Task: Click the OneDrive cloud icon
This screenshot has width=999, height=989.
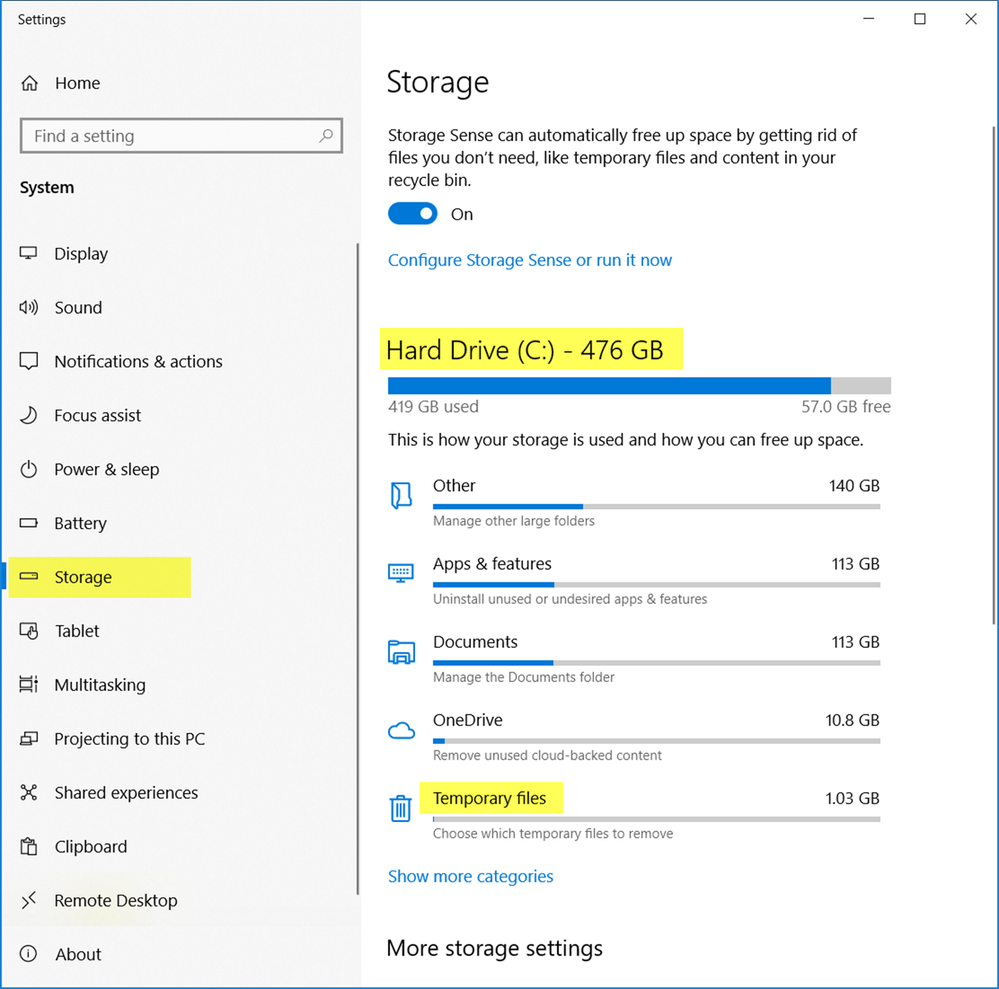Action: point(401,730)
